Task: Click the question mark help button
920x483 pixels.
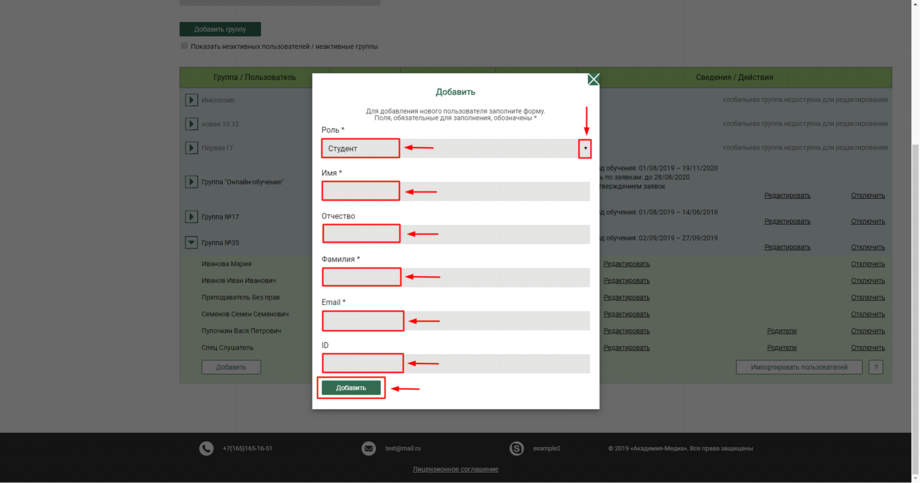Action: (x=875, y=367)
